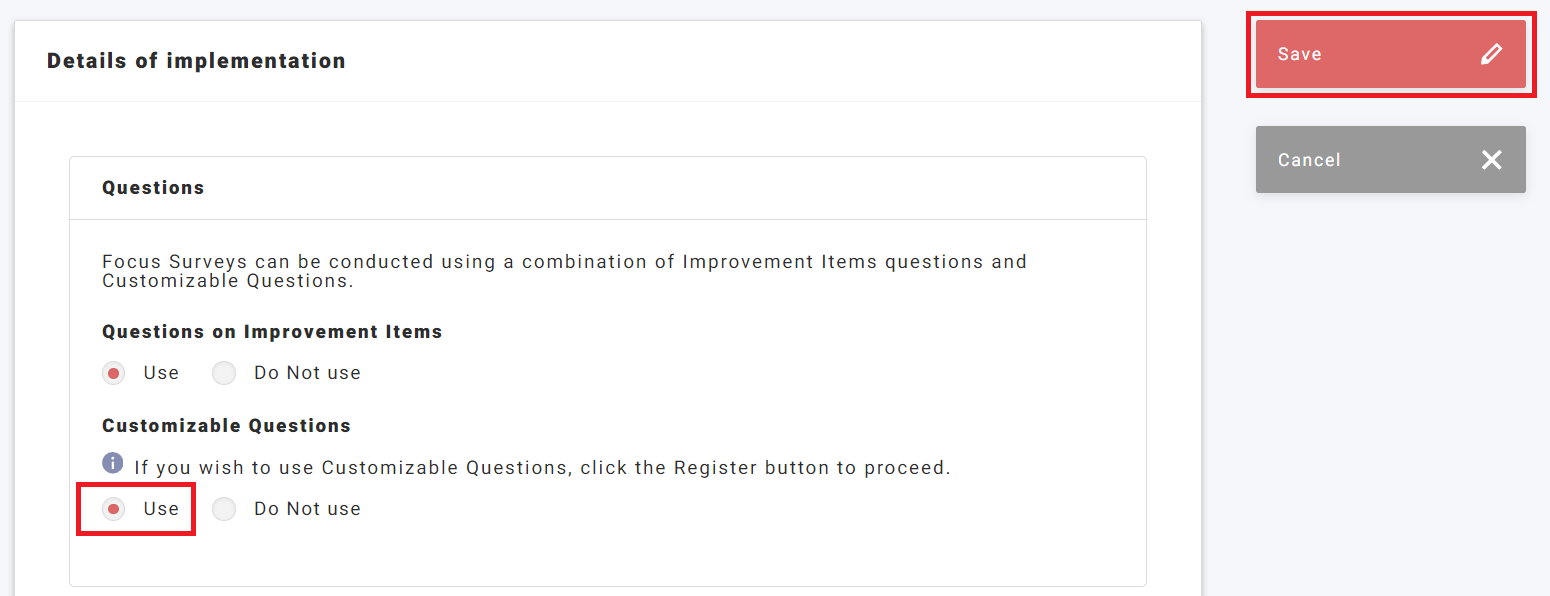1550x596 pixels.
Task: Click the Customizable Questions heading
Action: (x=226, y=426)
